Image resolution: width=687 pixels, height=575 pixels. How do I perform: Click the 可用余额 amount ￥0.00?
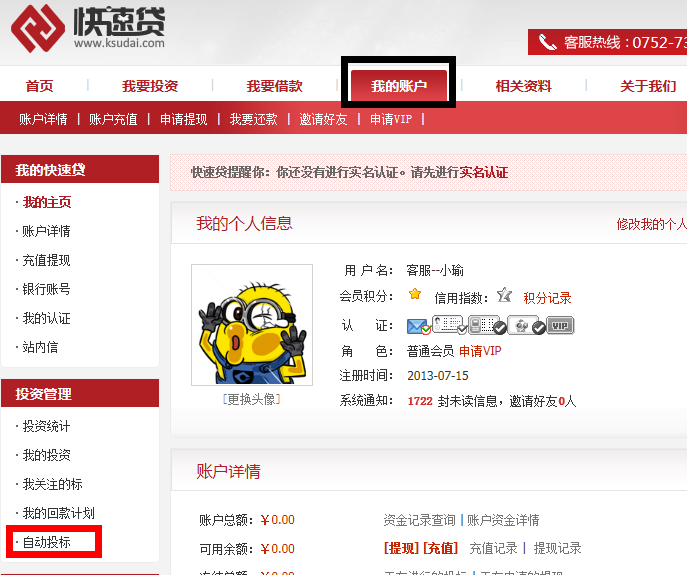click(277, 549)
